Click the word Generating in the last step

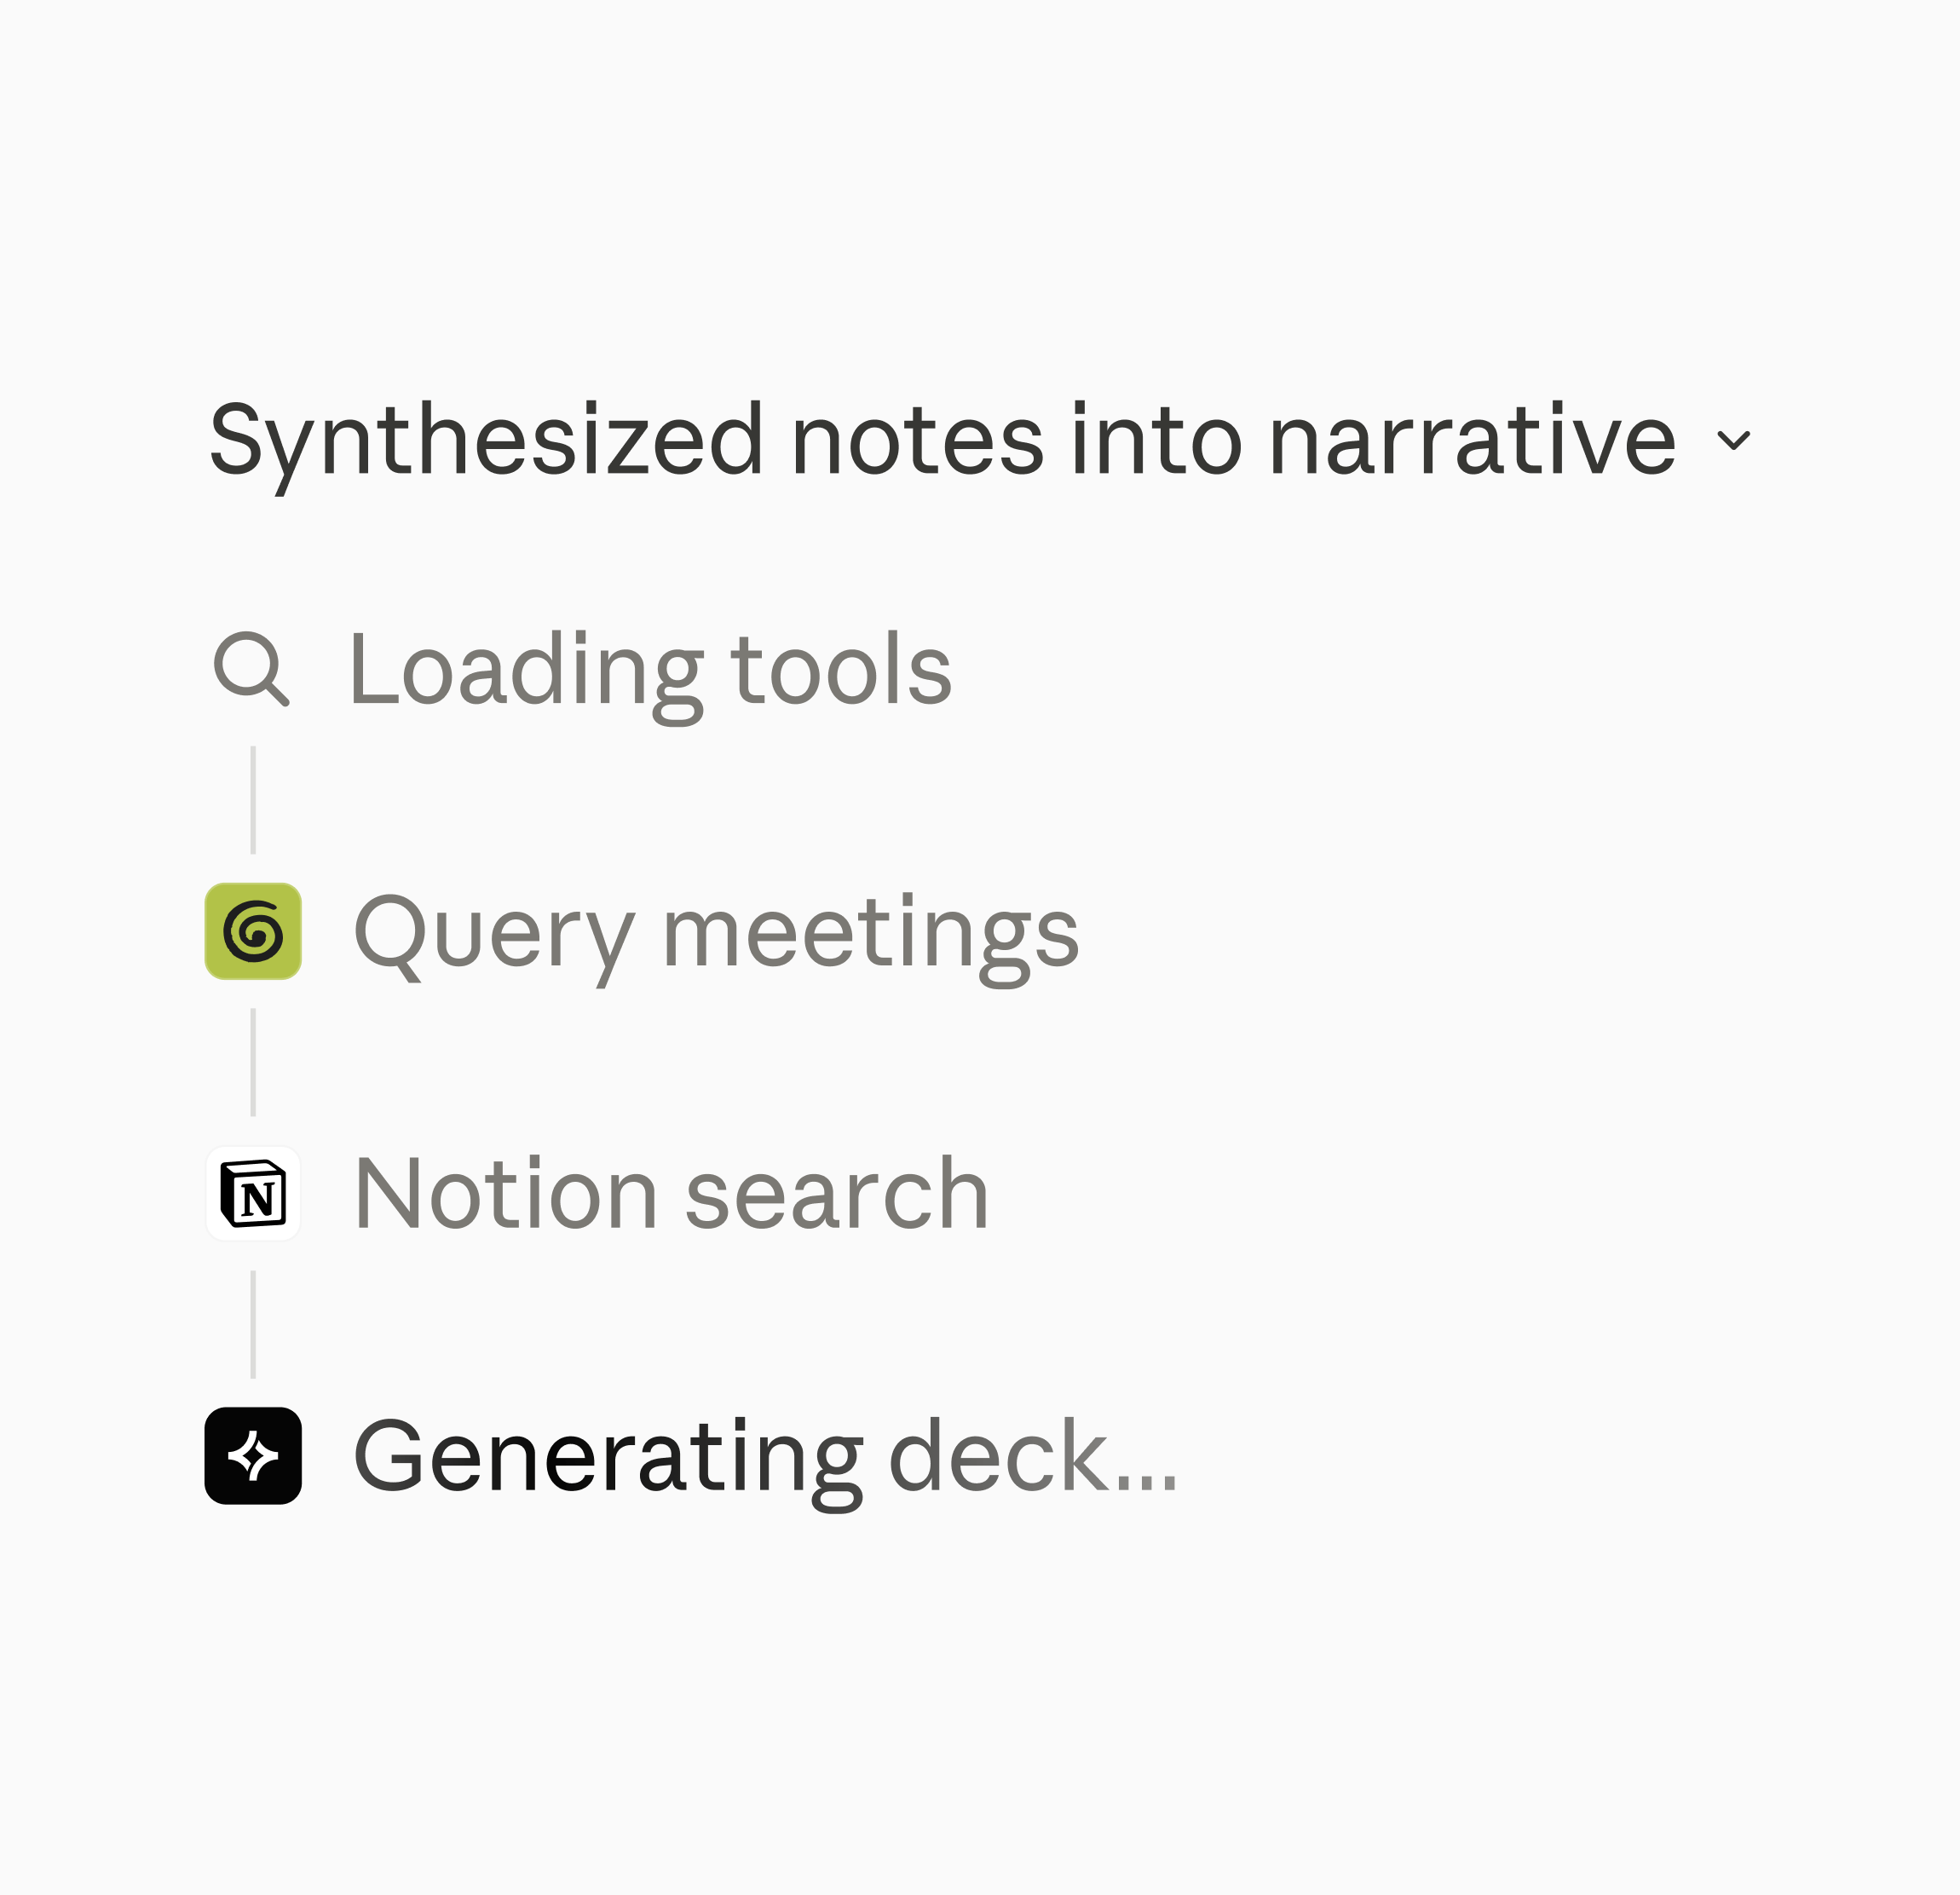(x=609, y=1464)
